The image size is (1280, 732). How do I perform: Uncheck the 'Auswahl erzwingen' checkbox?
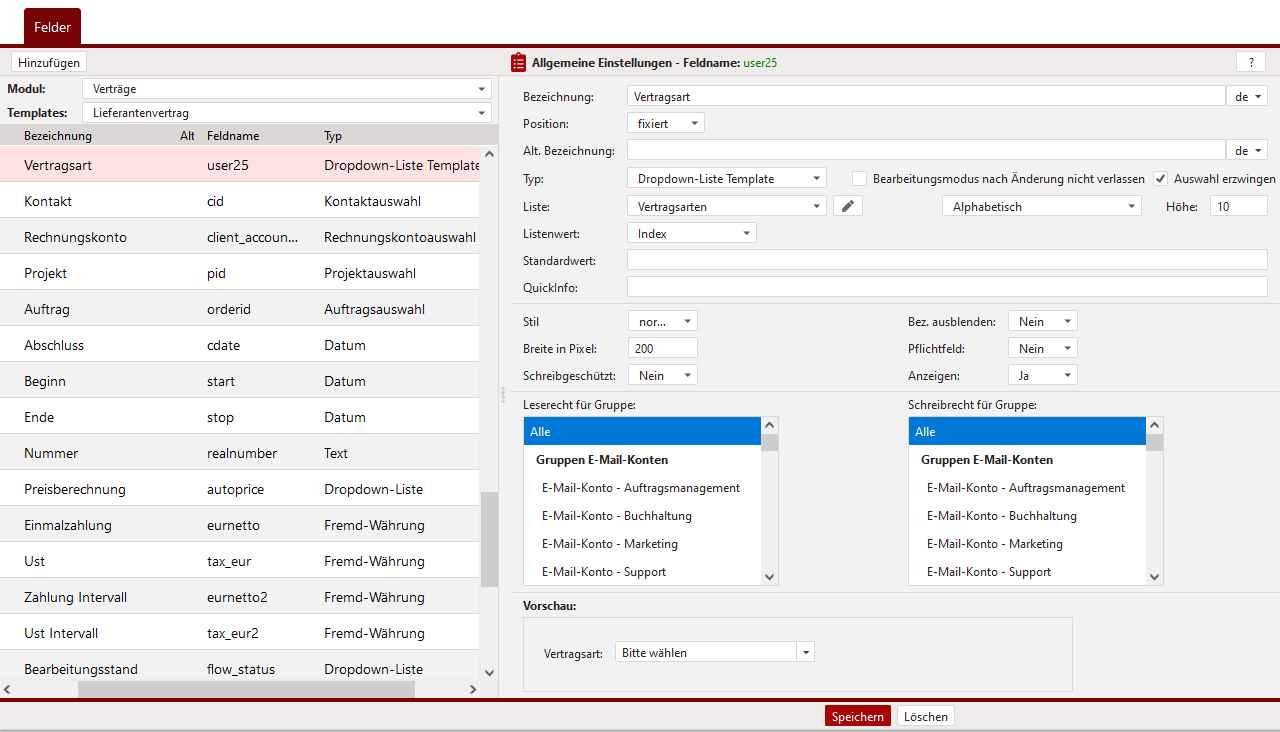[x=1160, y=179]
